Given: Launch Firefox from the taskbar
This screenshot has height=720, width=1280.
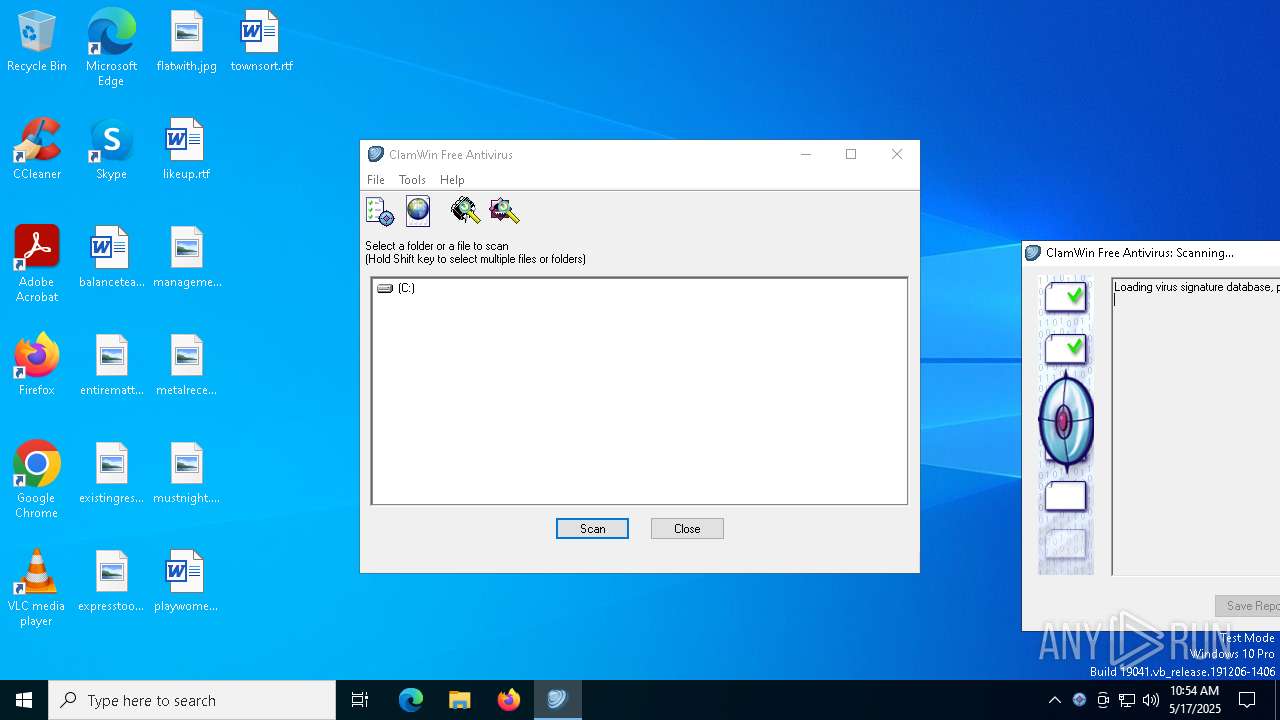Looking at the screenshot, I should tap(508, 700).
